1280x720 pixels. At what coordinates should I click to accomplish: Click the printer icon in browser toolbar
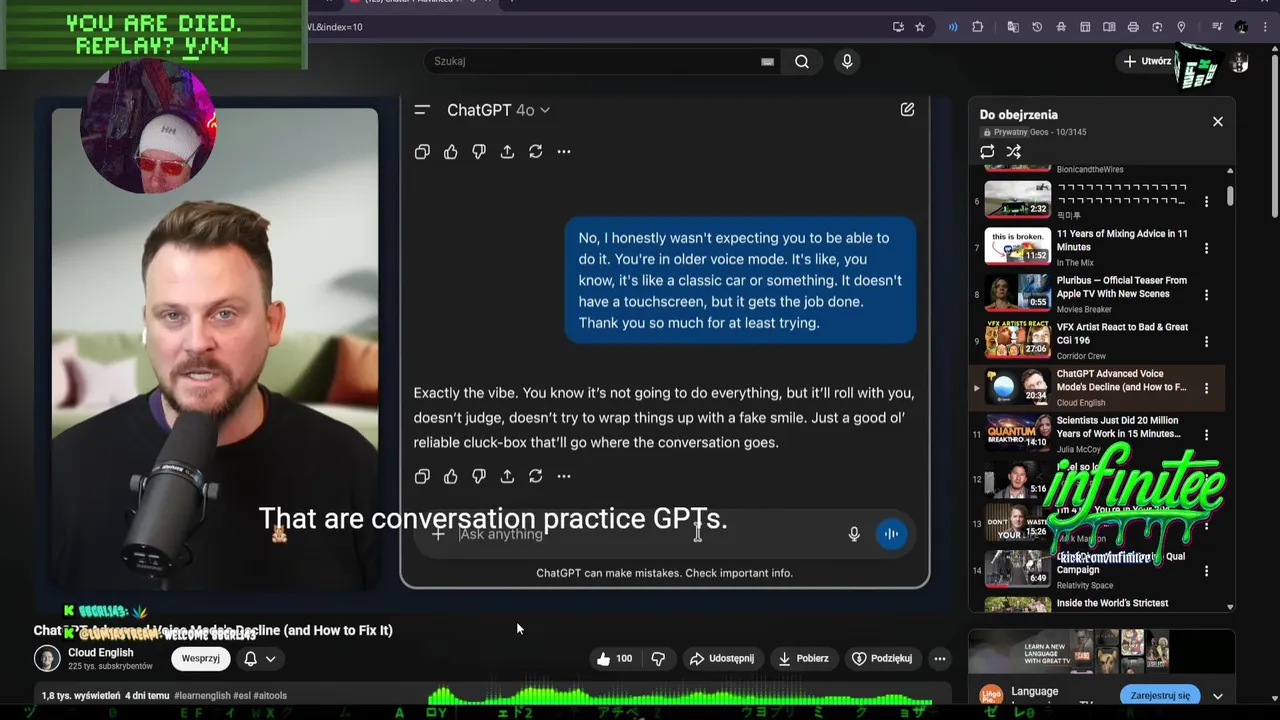pos(1133,27)
